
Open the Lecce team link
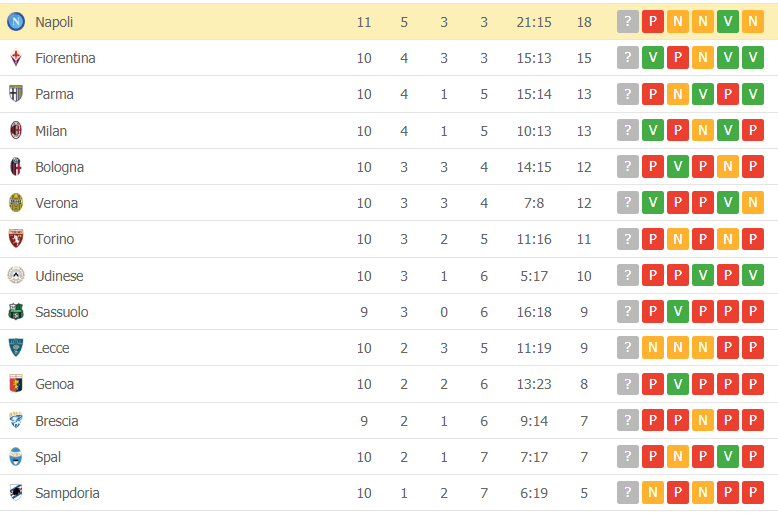(x=52, y=348)
